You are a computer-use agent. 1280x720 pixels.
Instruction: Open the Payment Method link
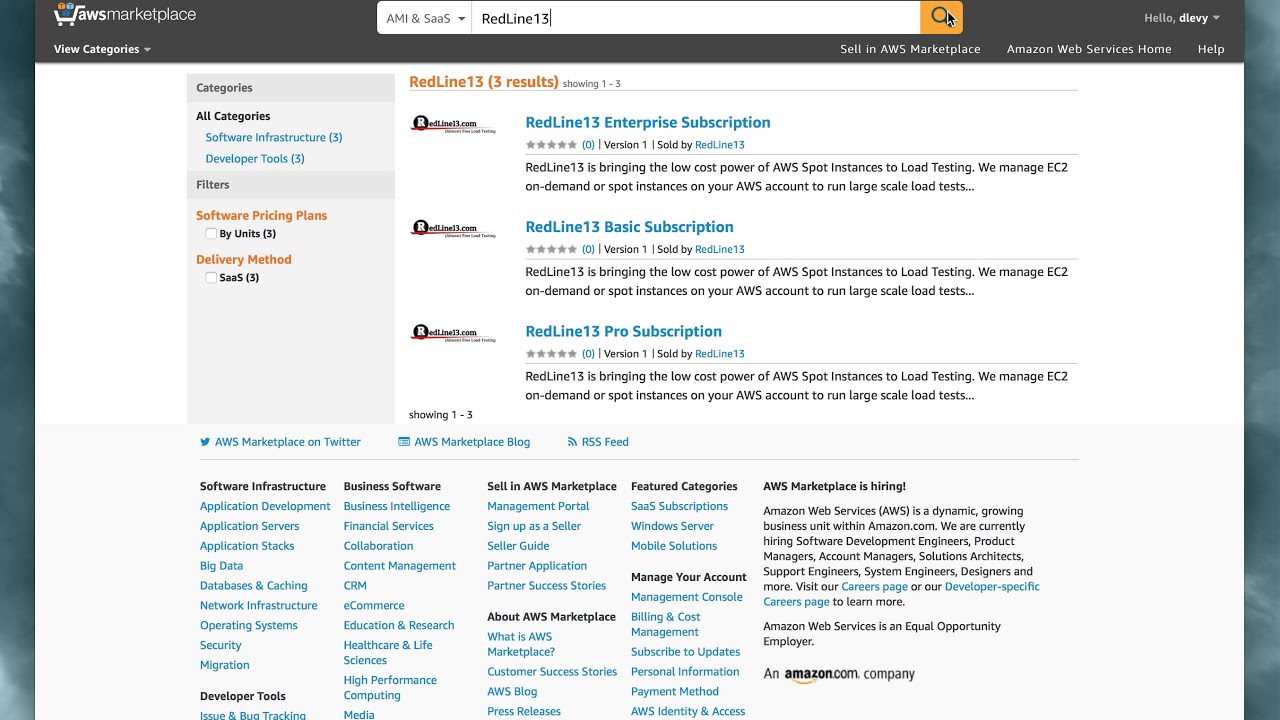(675, 692)
